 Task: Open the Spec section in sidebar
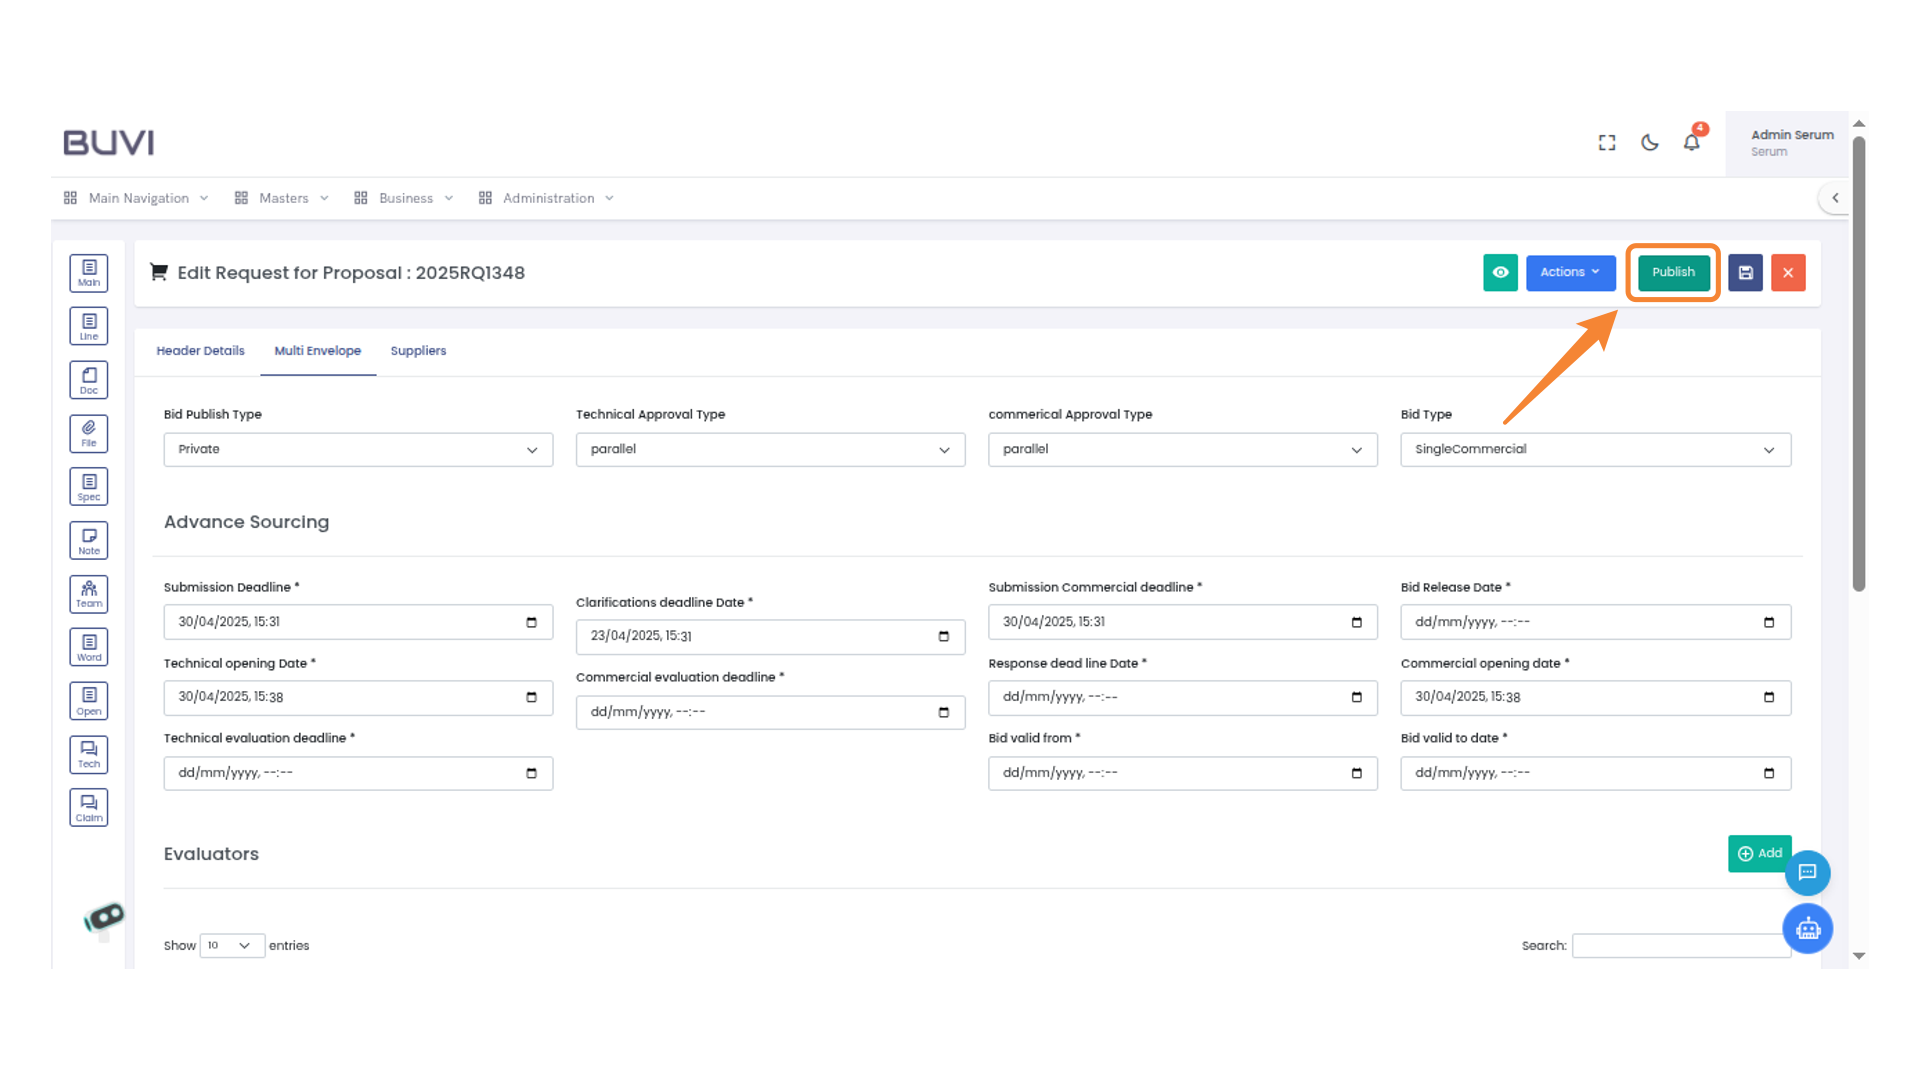coord(89,487)
